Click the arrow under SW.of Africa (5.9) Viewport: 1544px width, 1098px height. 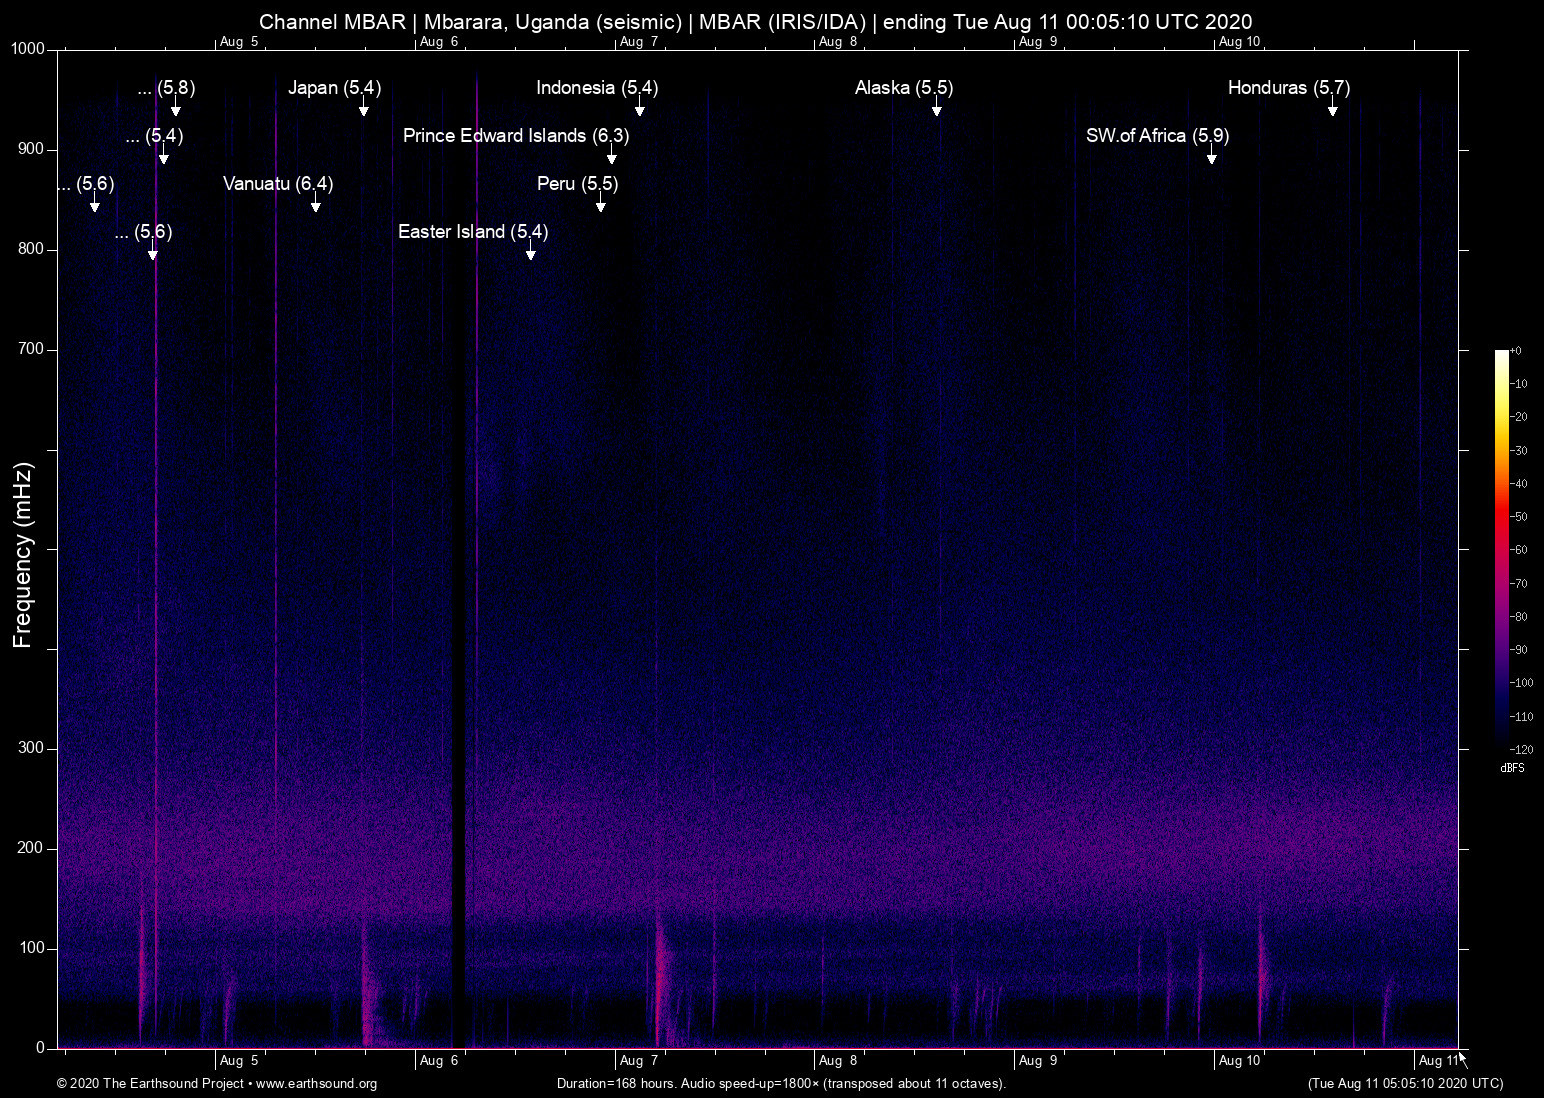click(x=1211, y=157)
